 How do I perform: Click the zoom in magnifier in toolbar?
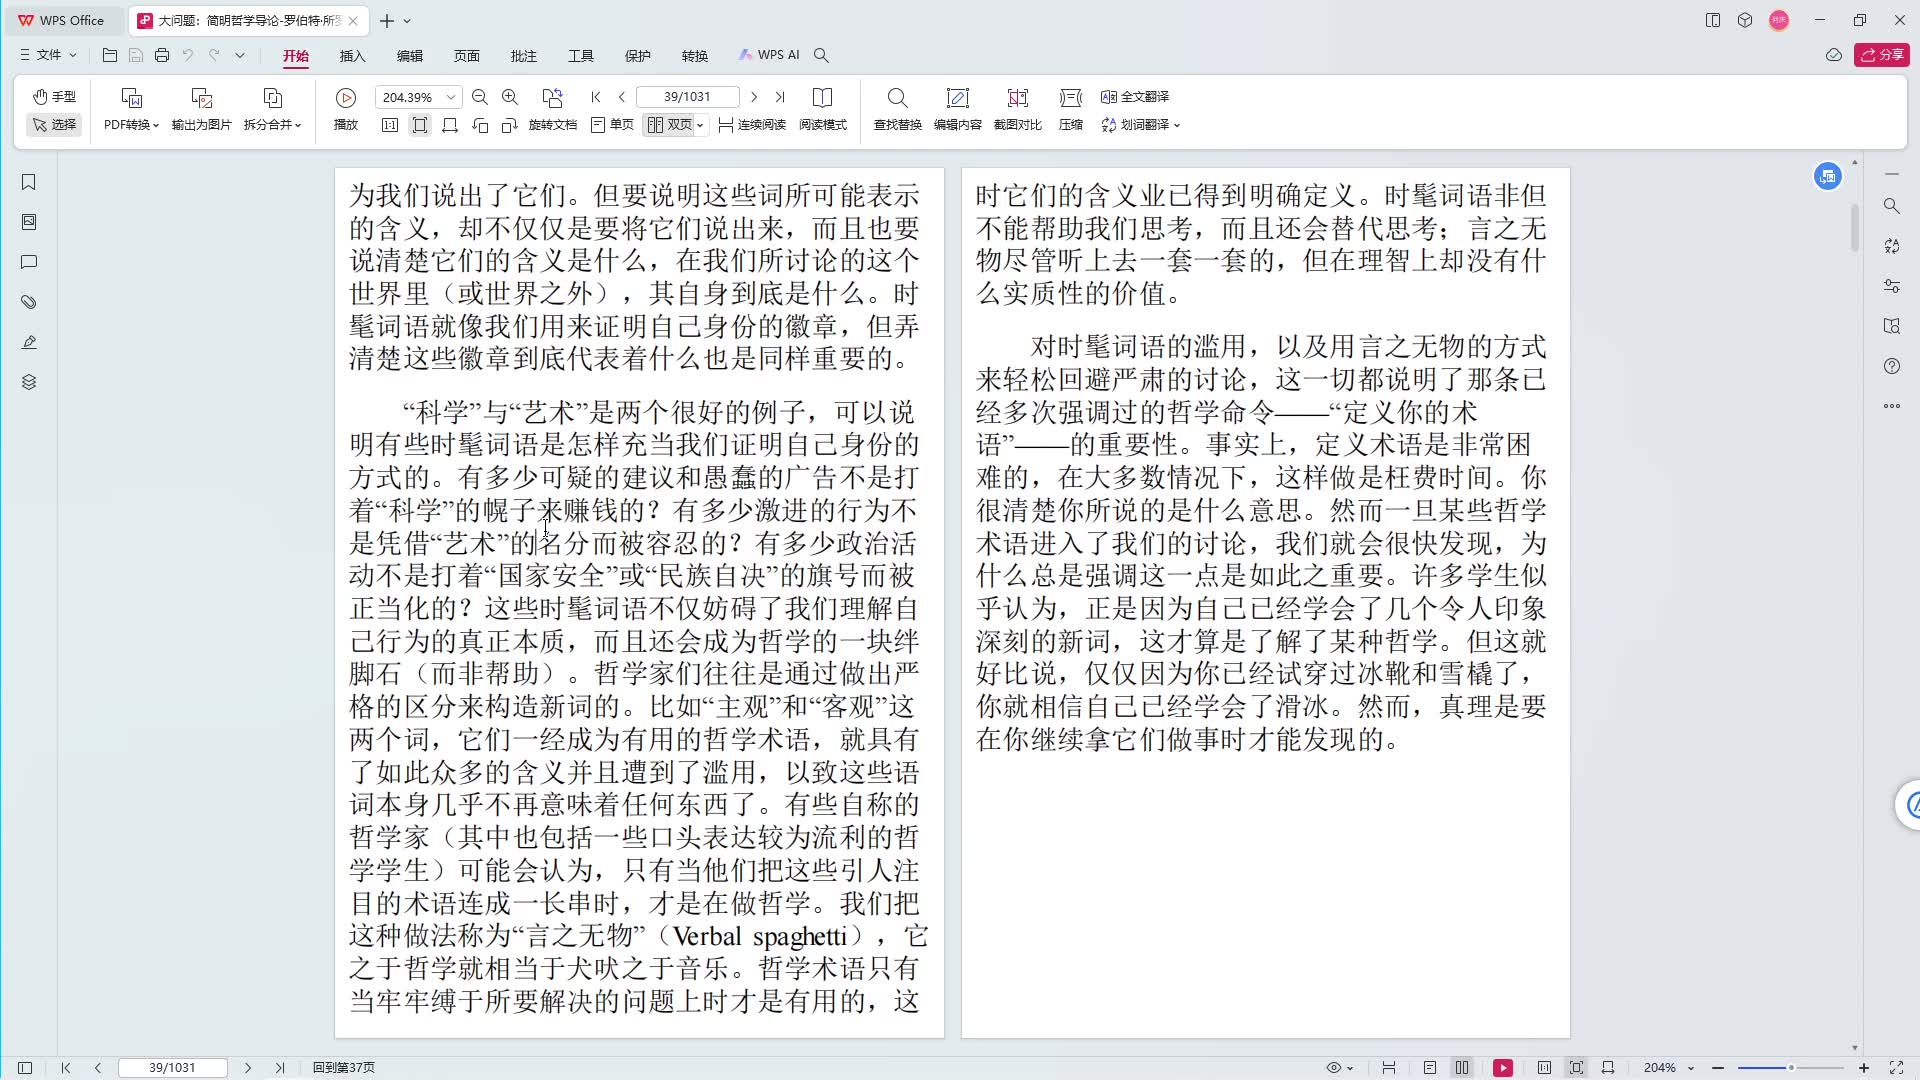click(510, 97)
